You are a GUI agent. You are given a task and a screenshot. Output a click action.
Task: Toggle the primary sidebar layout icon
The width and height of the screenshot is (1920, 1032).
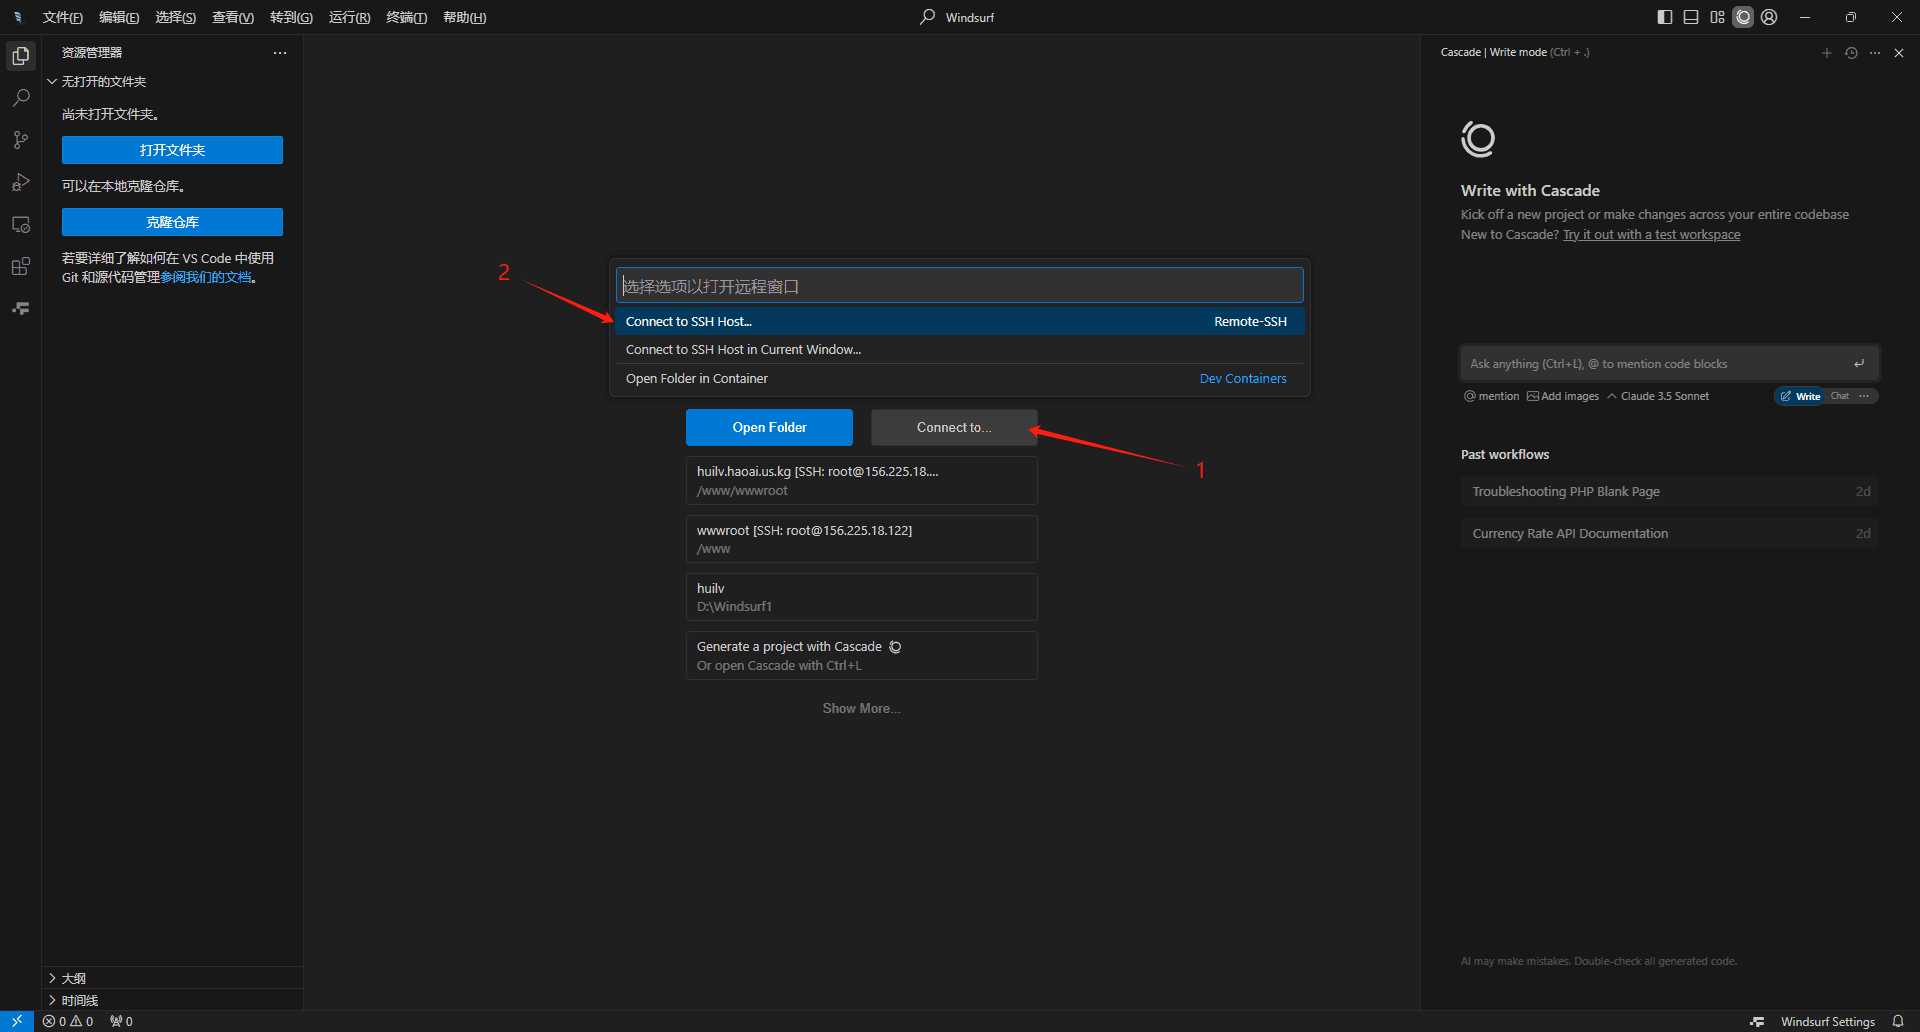point(1665,17)
